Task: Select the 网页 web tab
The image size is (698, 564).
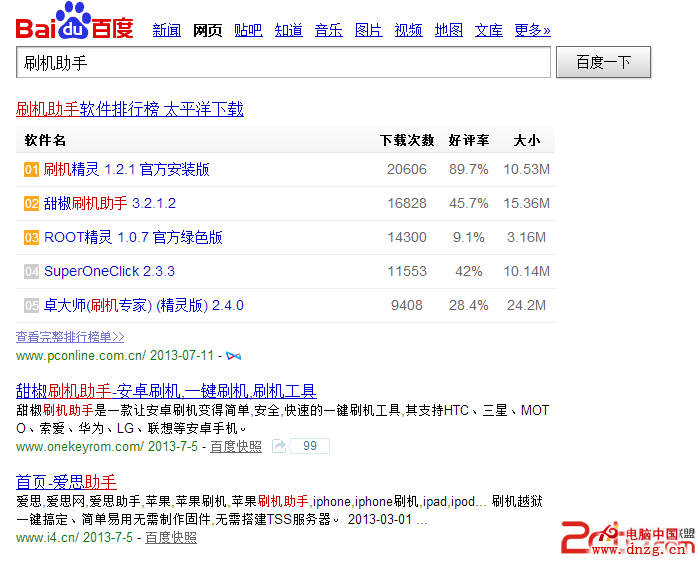Action: [x=207, y=30]
